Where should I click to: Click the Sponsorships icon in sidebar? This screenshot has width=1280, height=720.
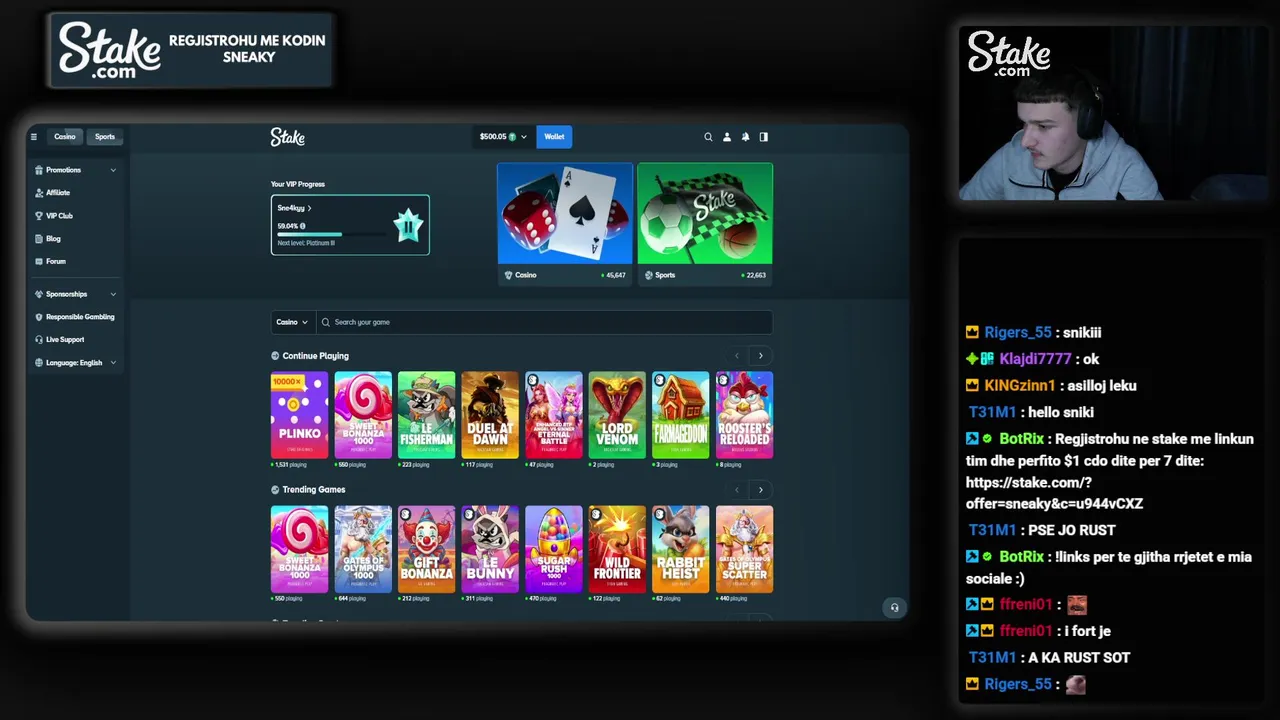pos(39,294)
